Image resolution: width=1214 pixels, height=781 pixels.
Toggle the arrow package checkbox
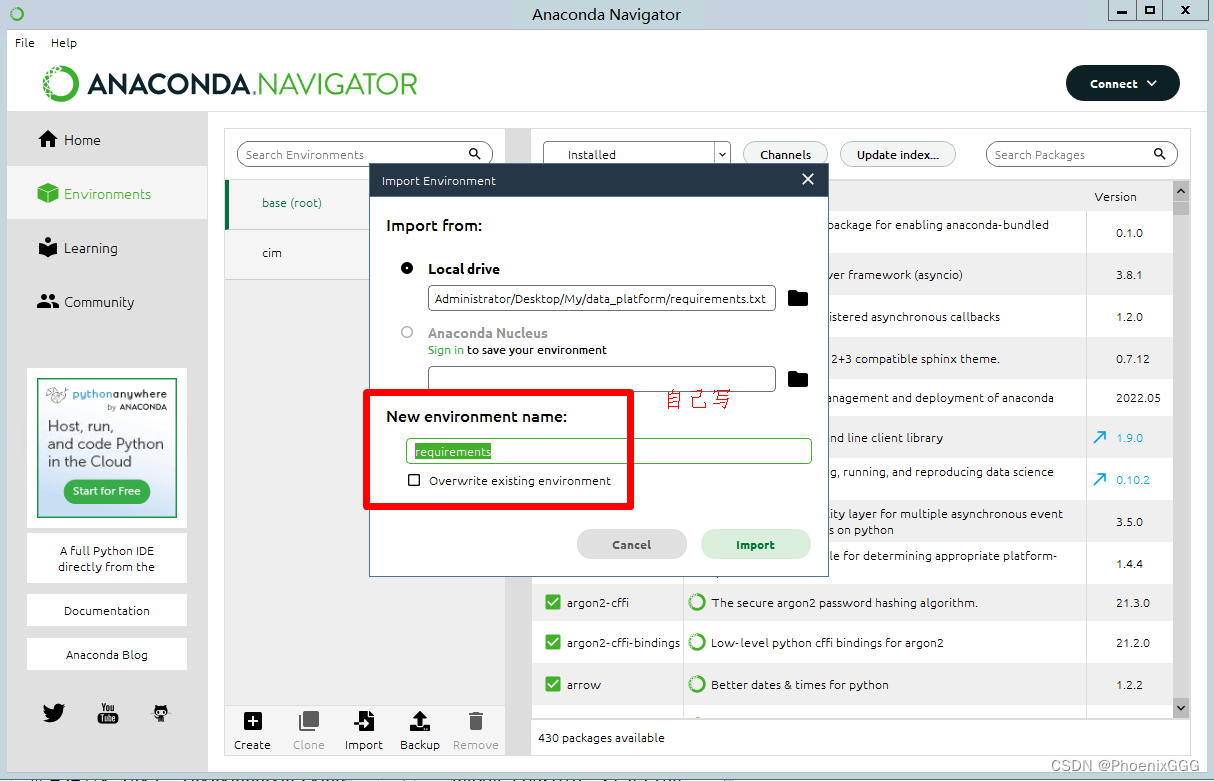click(x=552, y=684)
